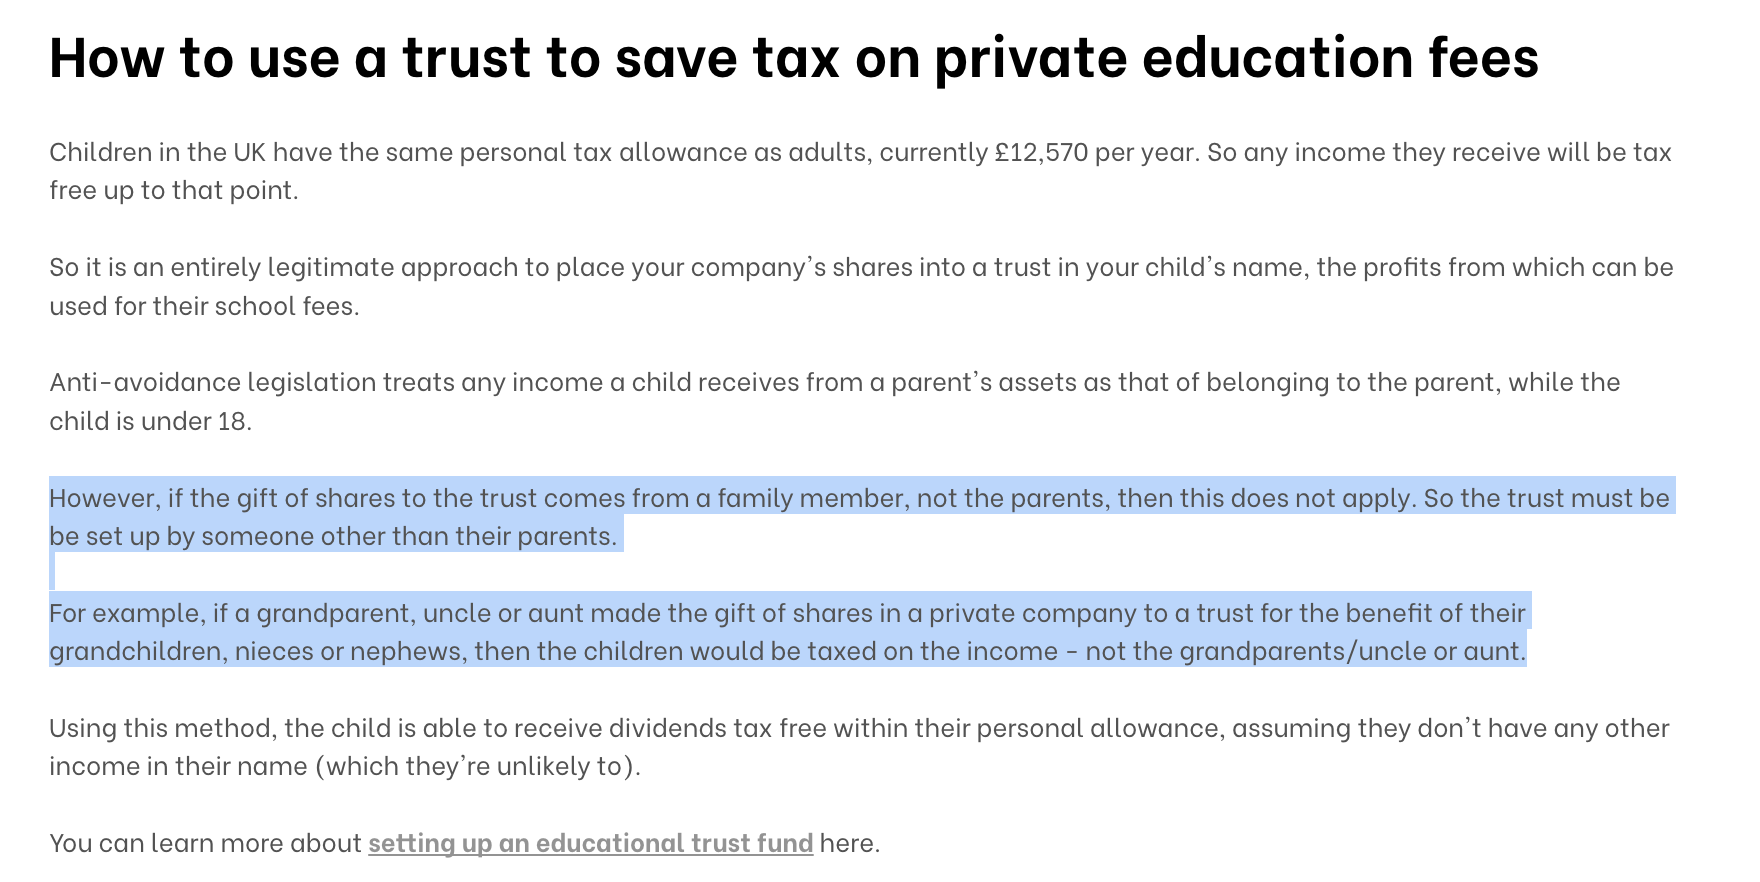Click the blank highlighted line between paragraphs
1760x882 pixels.
click(52, 572)
